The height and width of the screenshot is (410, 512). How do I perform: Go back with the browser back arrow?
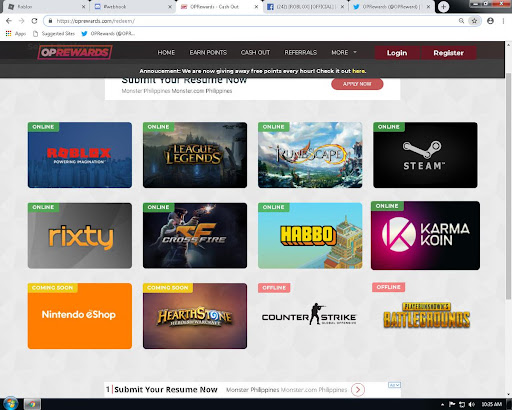(9, 21)
